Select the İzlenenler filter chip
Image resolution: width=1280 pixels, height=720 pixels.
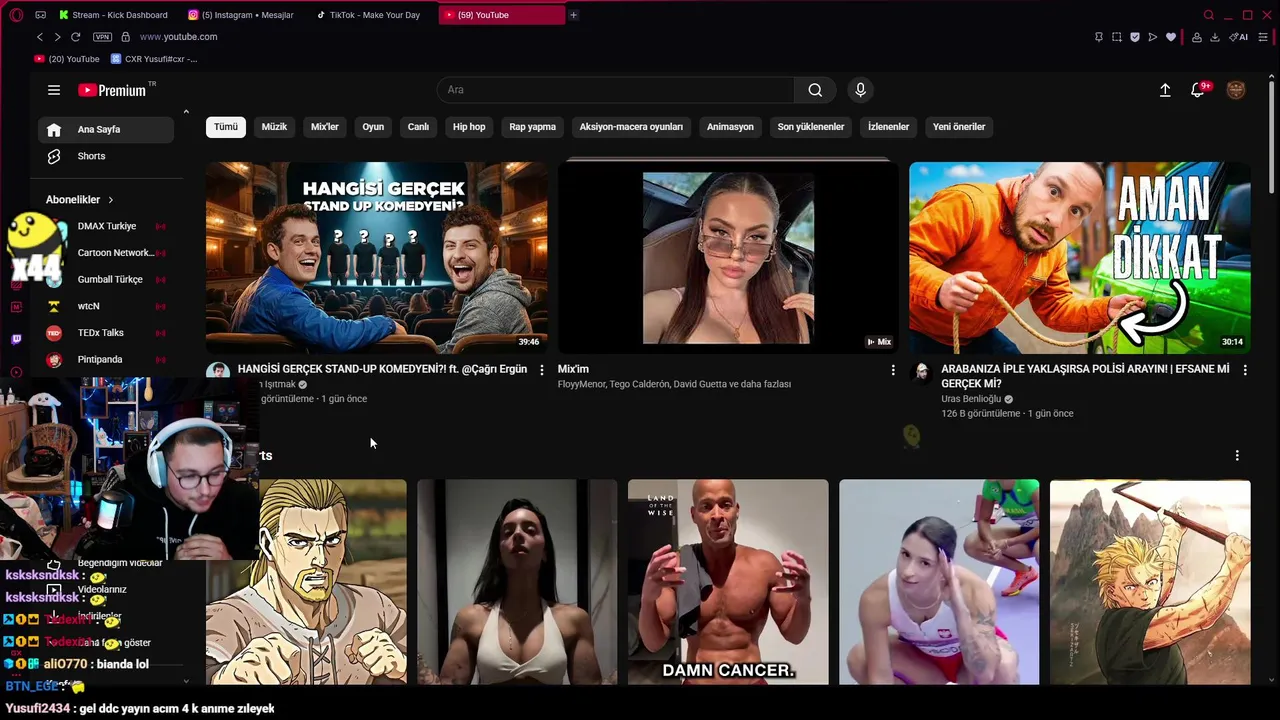click(x=888, y=127)
